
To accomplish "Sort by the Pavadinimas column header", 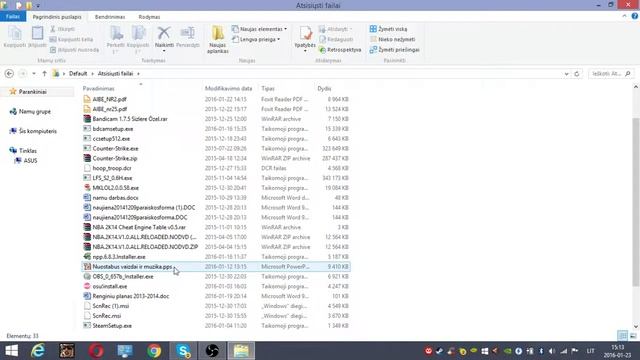I will pyautogui.click(x=98, y=88).
